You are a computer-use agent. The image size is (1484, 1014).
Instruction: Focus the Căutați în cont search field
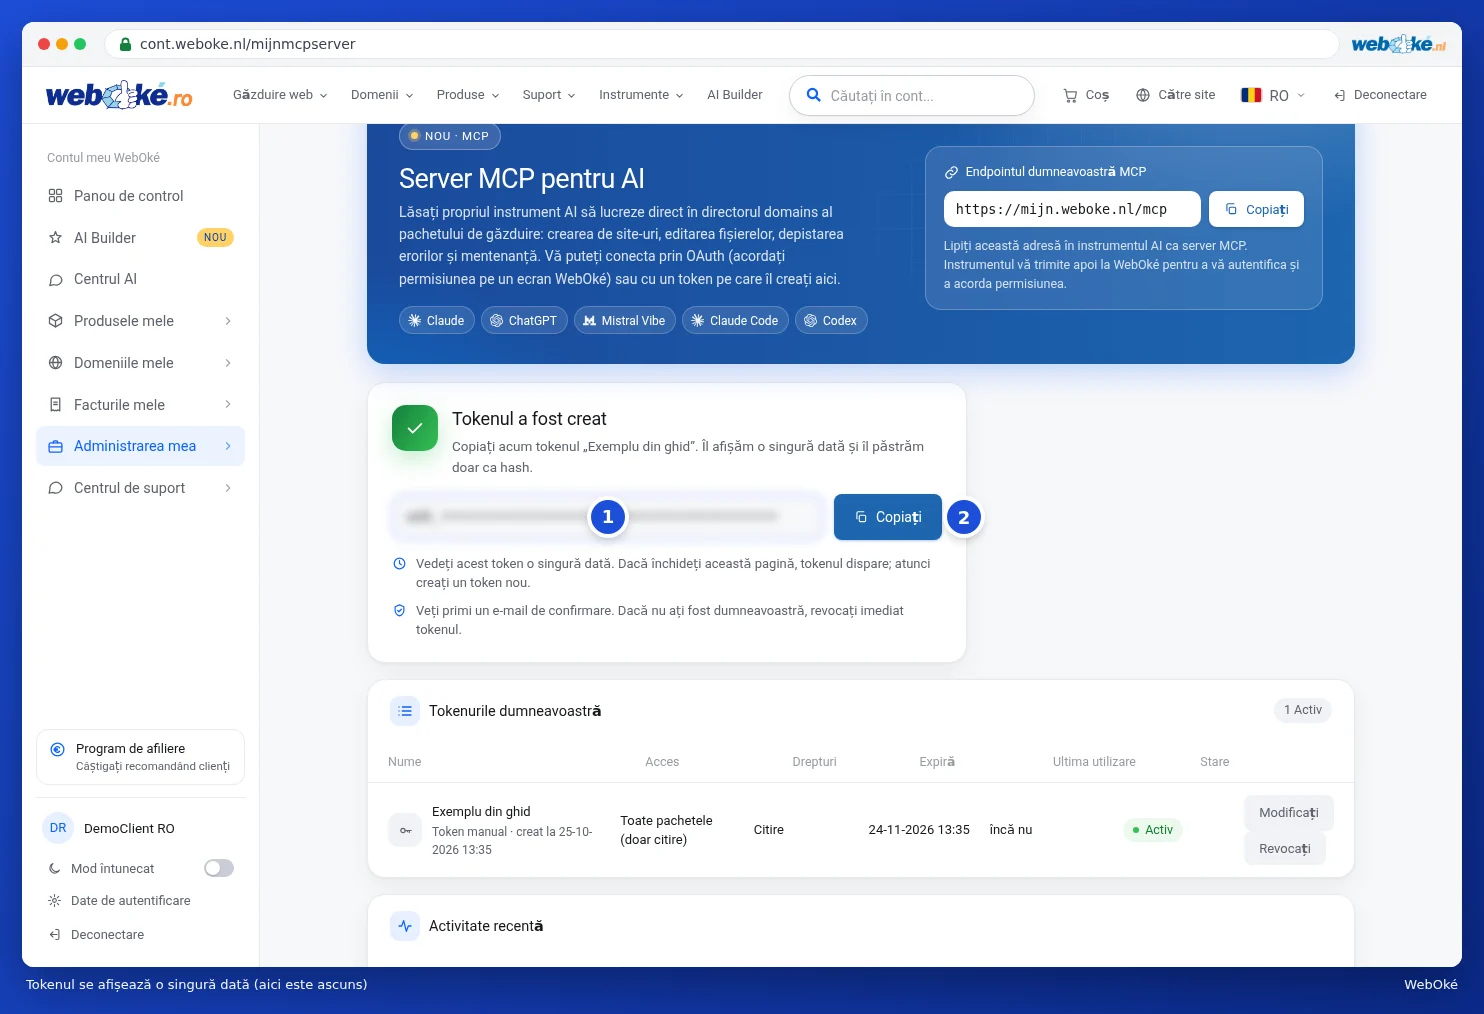coord(912,96)
